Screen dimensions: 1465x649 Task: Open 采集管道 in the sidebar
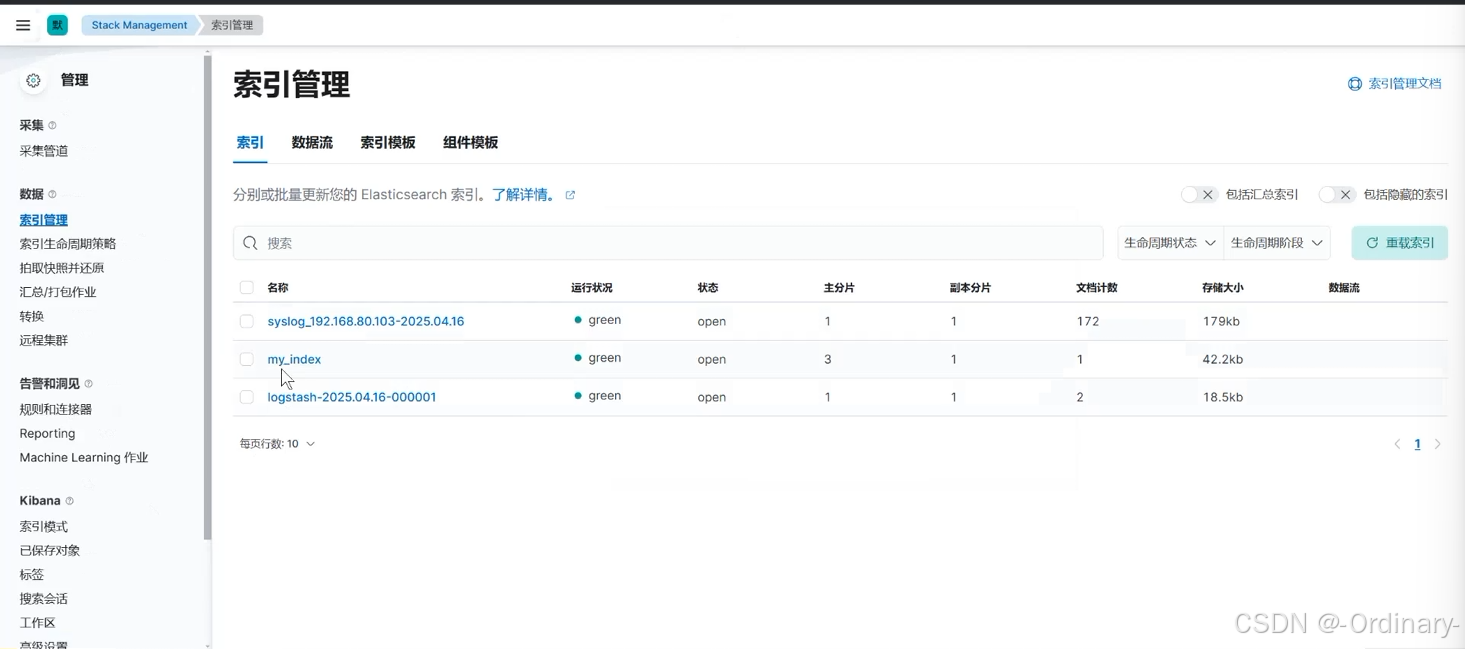pyautogui.click(x=44, y=151)
